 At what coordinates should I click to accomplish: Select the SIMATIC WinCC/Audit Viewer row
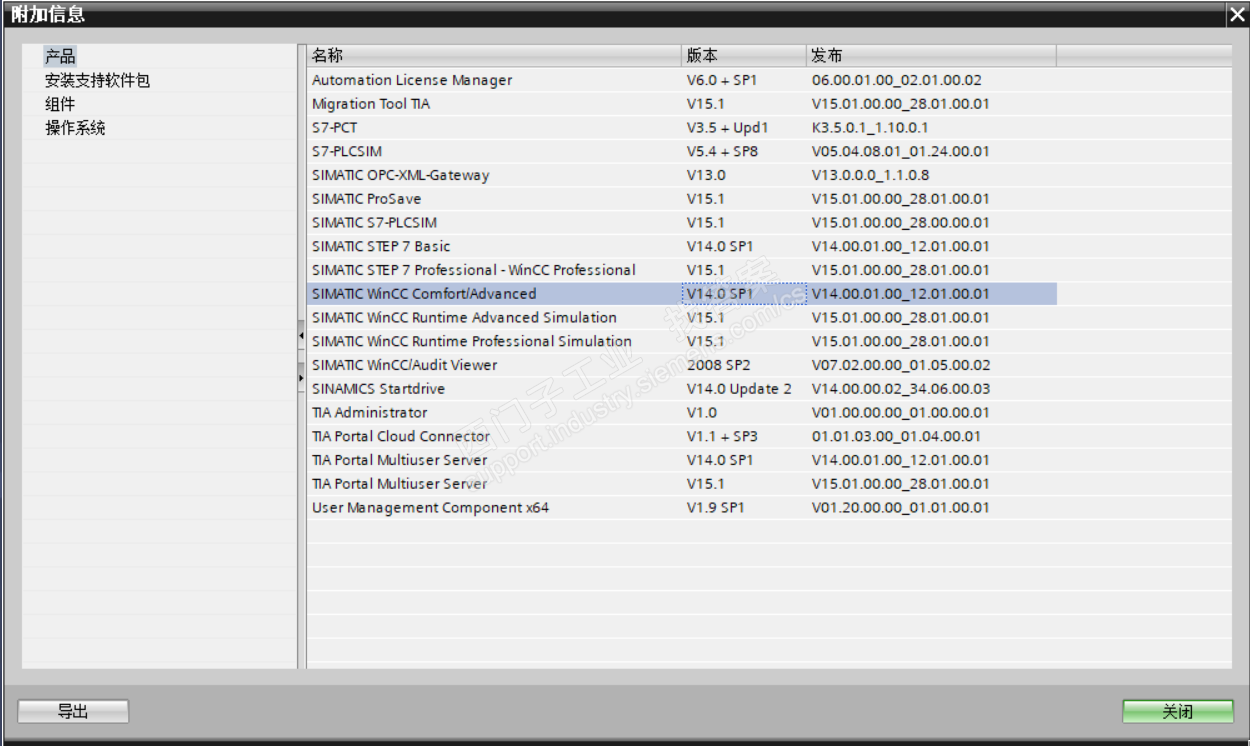coord(682,365)
